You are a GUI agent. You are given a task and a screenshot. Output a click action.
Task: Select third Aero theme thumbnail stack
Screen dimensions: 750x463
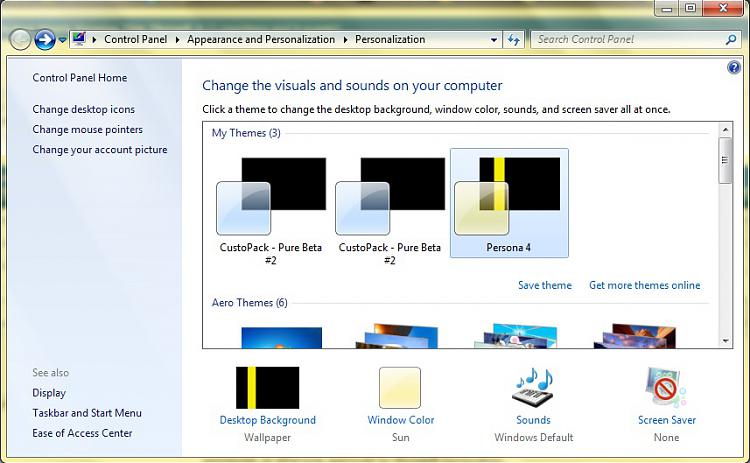pyautogui.click(x=516, y=336)
